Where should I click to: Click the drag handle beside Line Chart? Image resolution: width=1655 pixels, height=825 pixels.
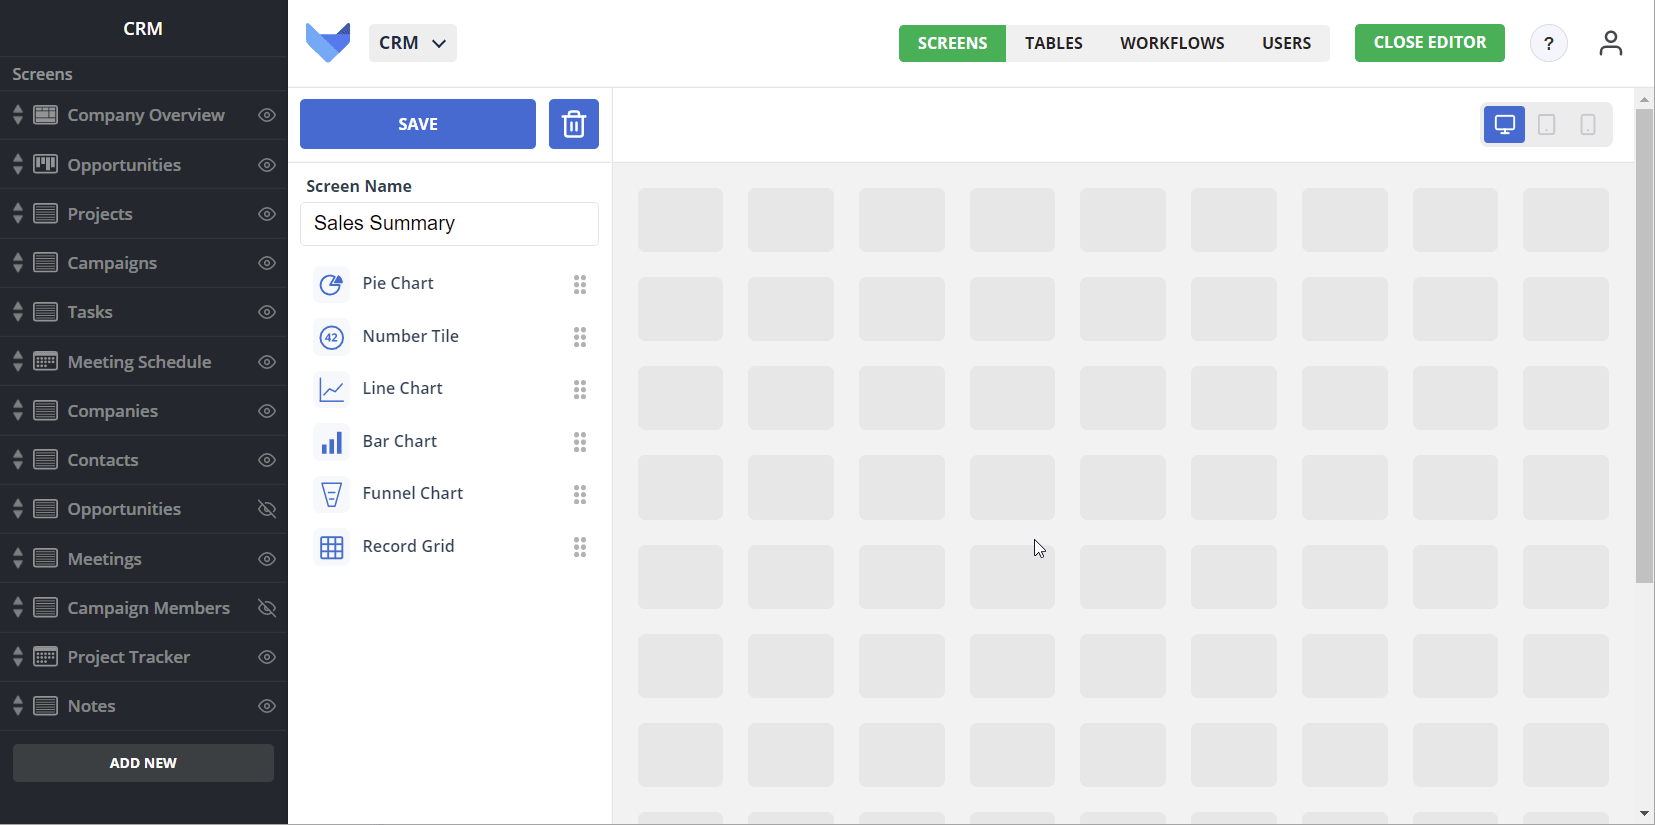[580, 389]
